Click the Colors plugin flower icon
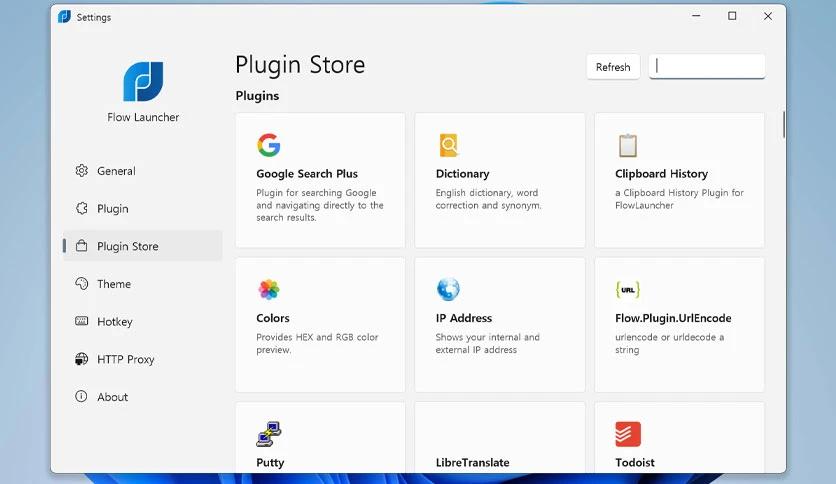Viewport: 836px width, 484px height. pos(269,289)
